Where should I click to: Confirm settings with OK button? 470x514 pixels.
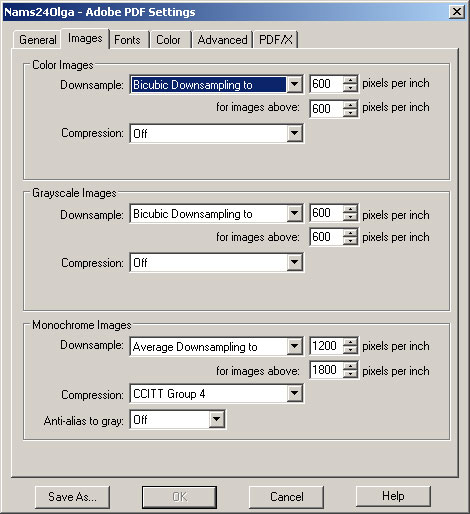click(179, 497)
